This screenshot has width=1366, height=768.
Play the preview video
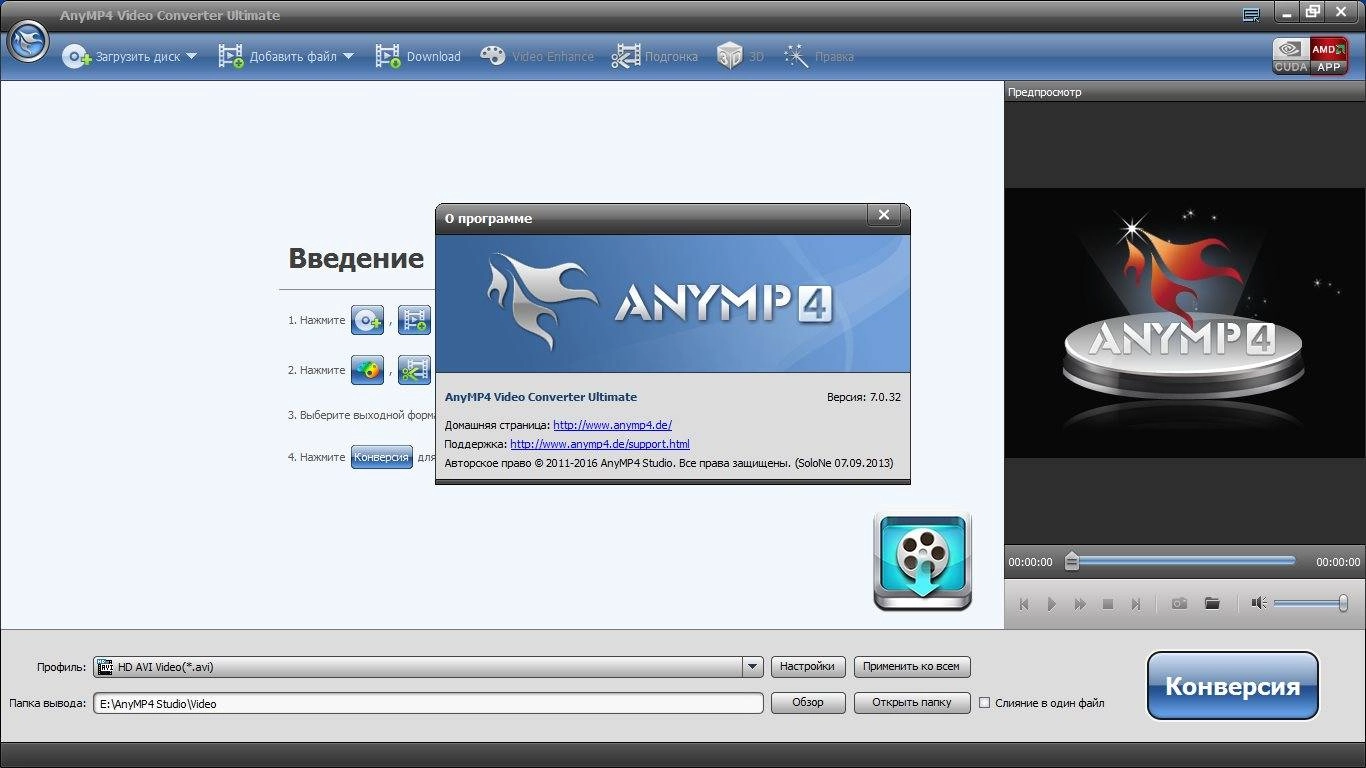(1052, 604)
